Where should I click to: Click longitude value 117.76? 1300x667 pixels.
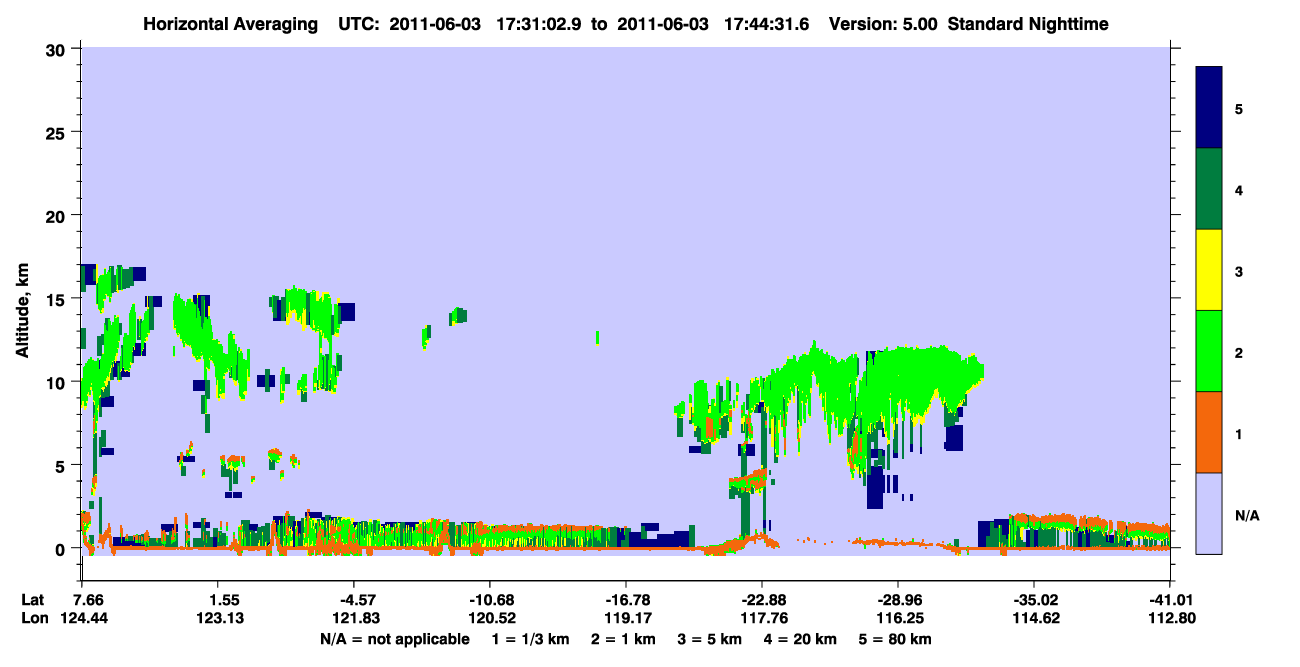(x=762, y=619)
